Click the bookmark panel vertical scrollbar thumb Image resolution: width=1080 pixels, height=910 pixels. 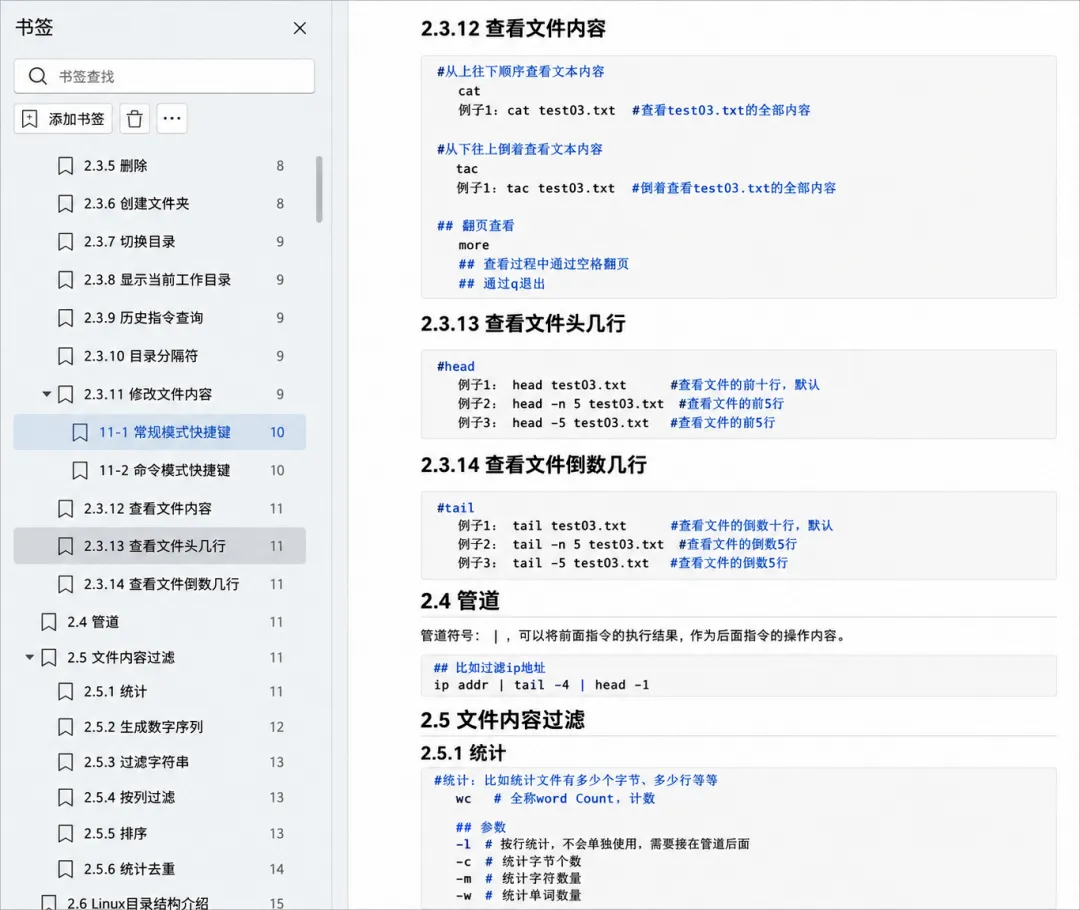319,189
